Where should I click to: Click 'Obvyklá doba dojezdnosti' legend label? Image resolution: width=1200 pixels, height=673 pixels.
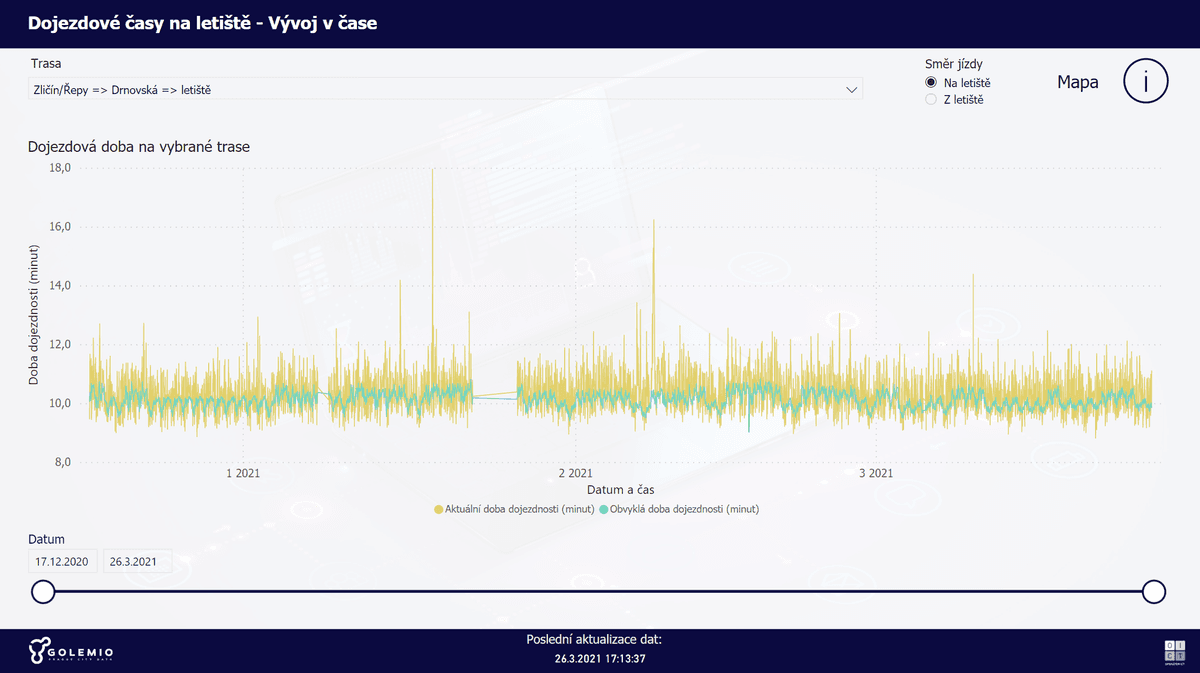tap(684, 509)
